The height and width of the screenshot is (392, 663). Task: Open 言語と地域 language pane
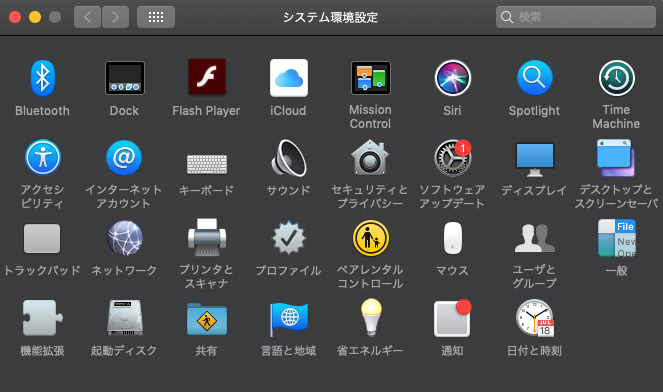289,319
